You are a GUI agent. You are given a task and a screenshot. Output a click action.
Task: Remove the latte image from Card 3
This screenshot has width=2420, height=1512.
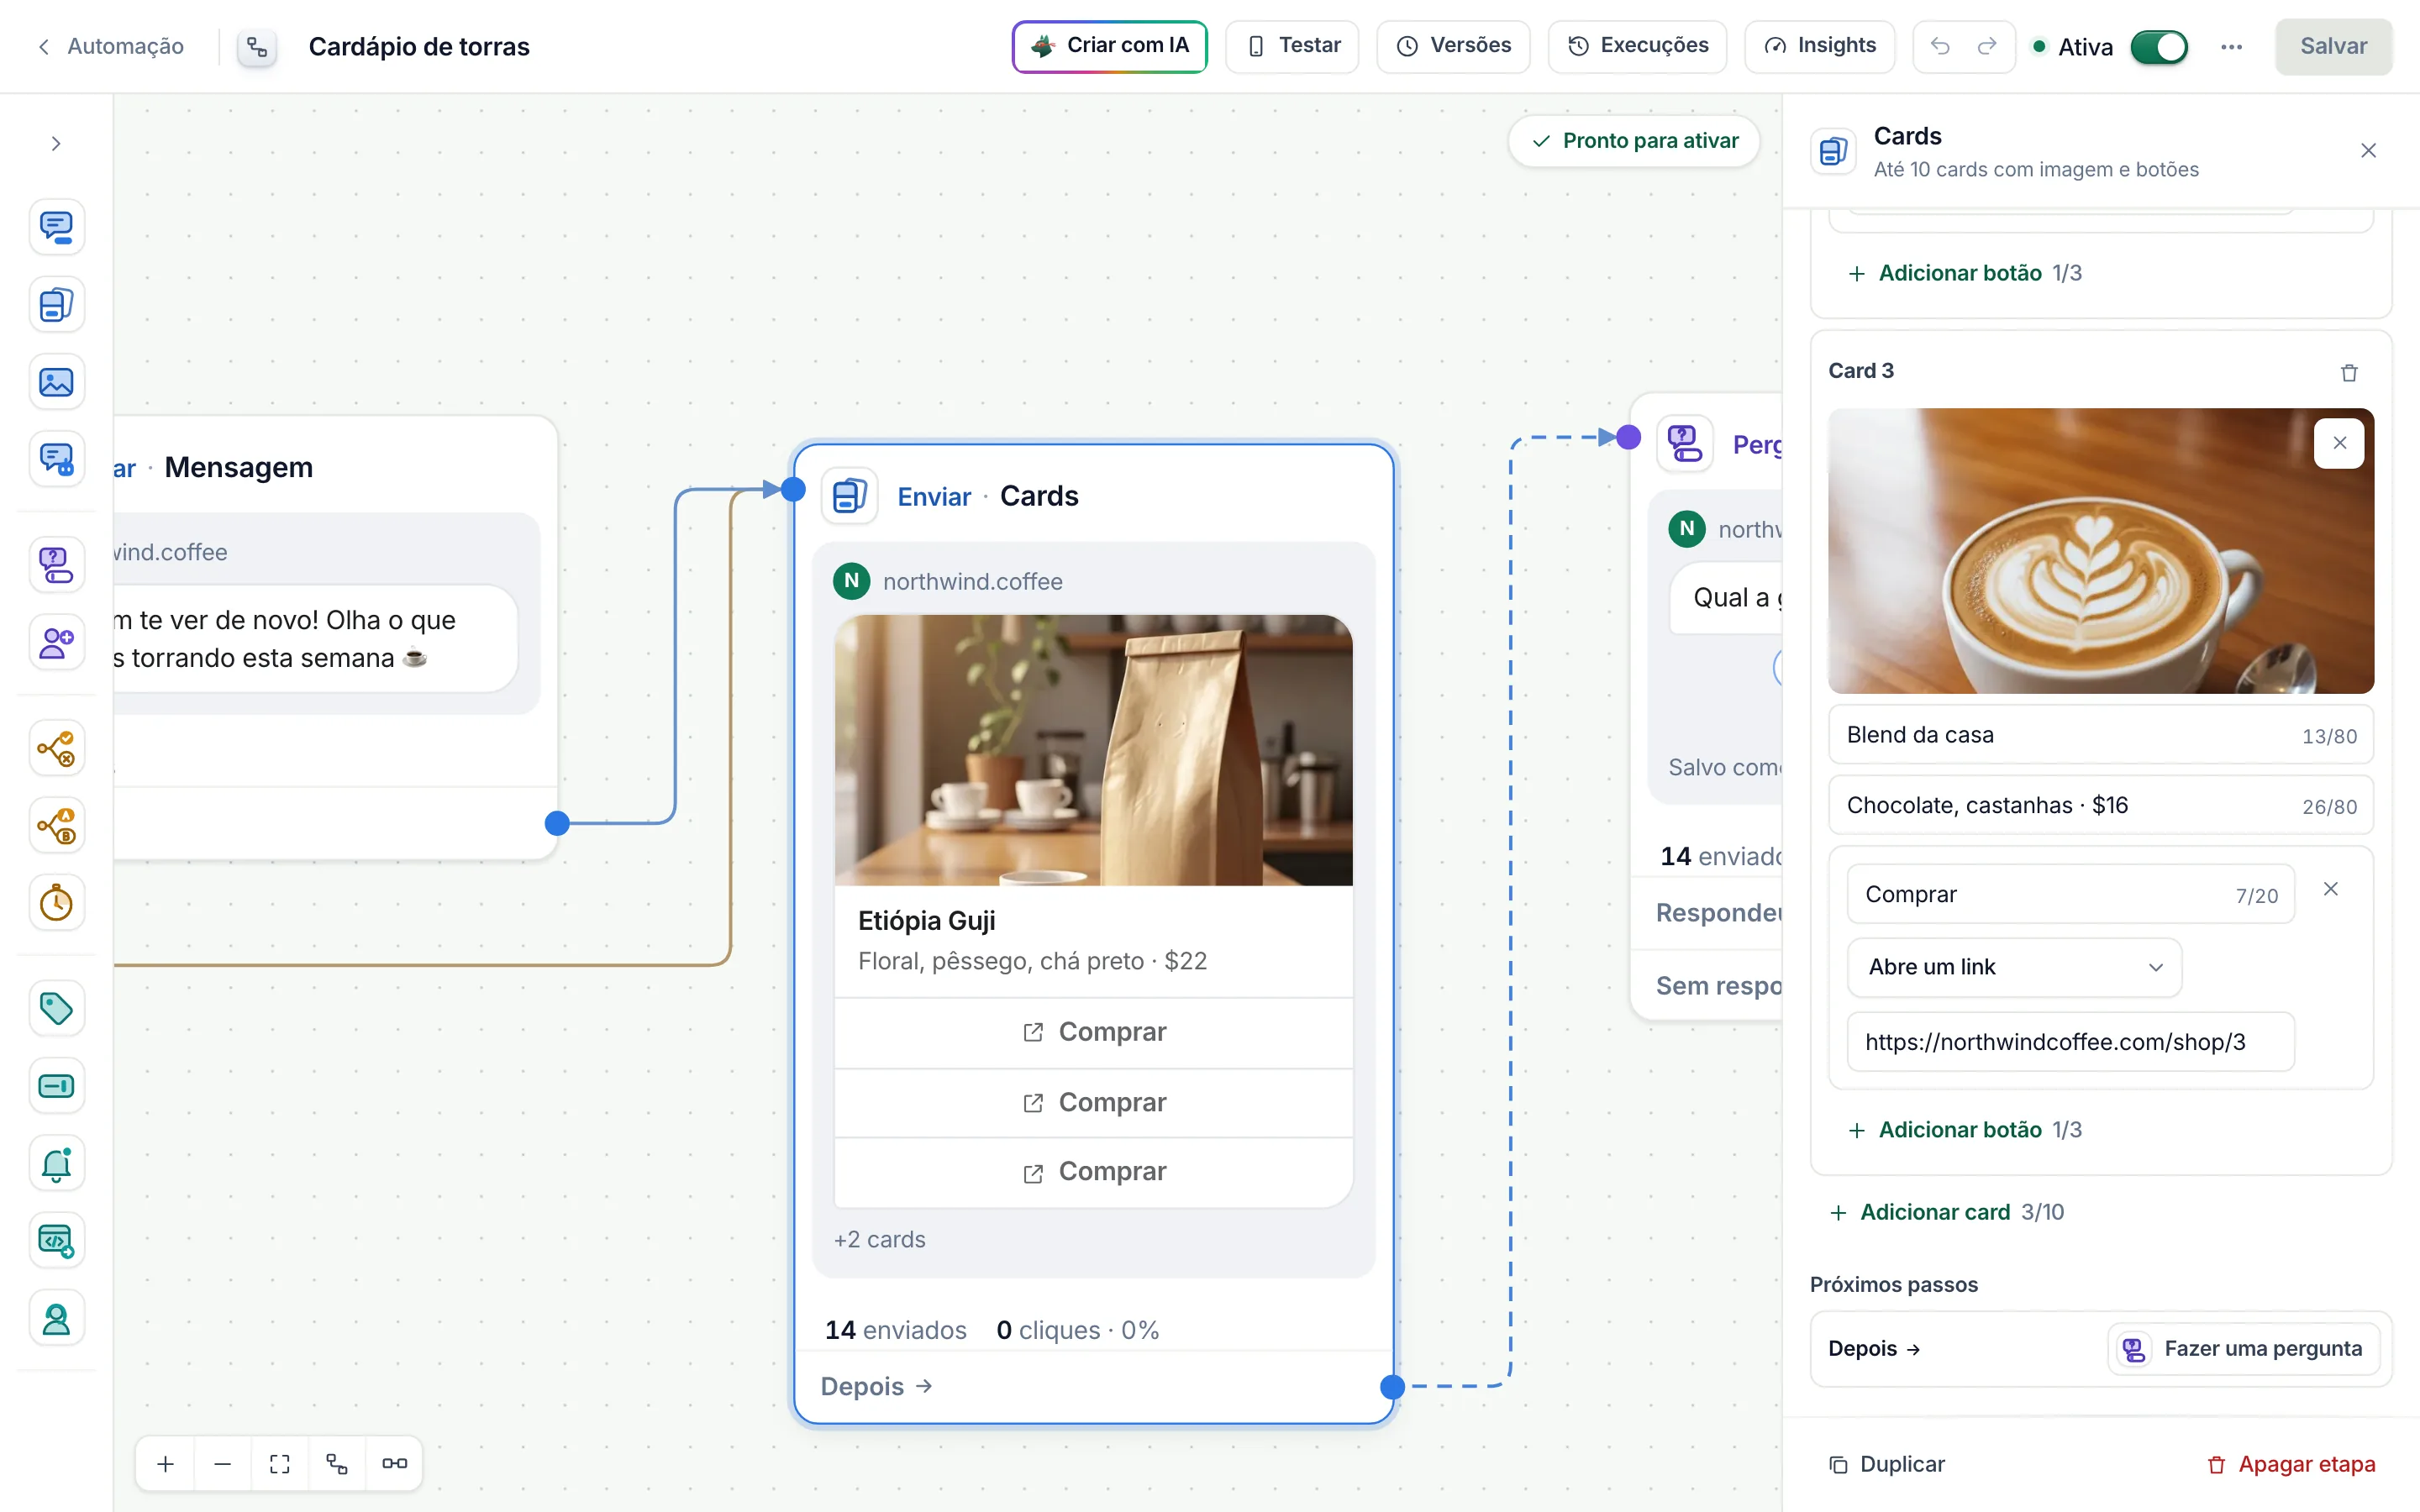click(2339, 443)
